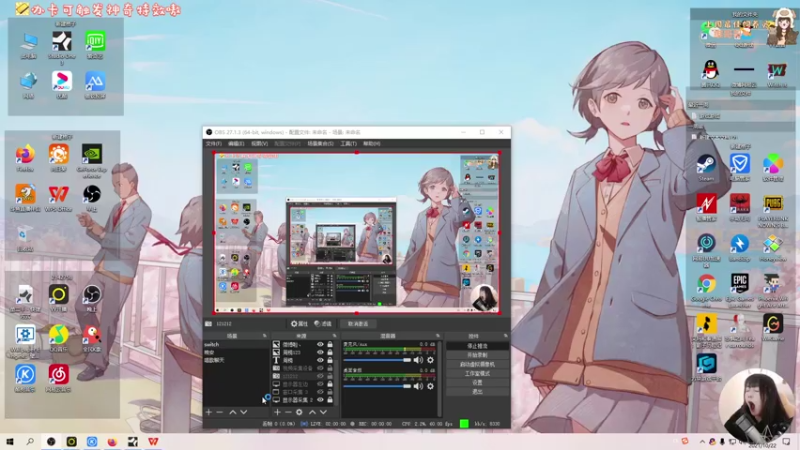
Task: Open the Firefox desktop shortcut
Action: (25, 158)
